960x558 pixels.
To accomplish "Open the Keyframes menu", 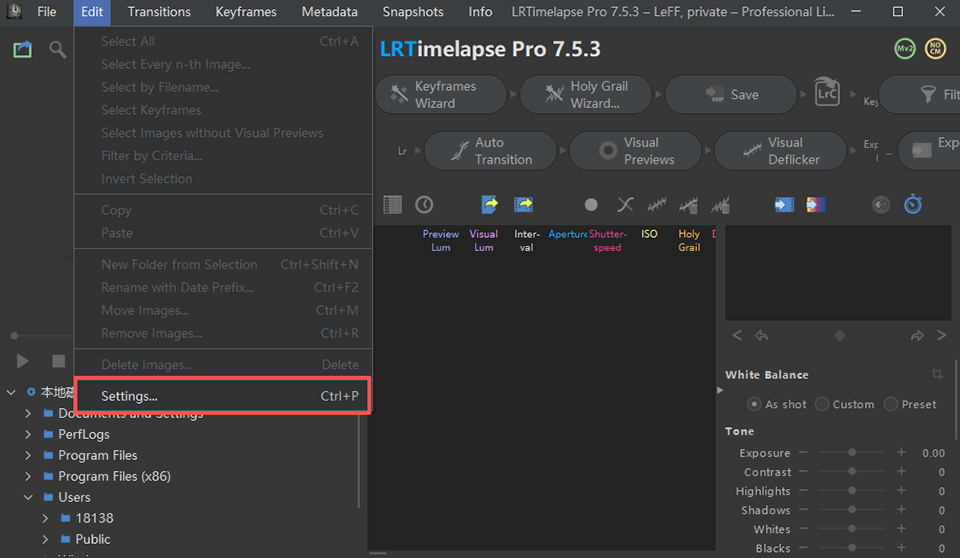I will pos(246,12).
